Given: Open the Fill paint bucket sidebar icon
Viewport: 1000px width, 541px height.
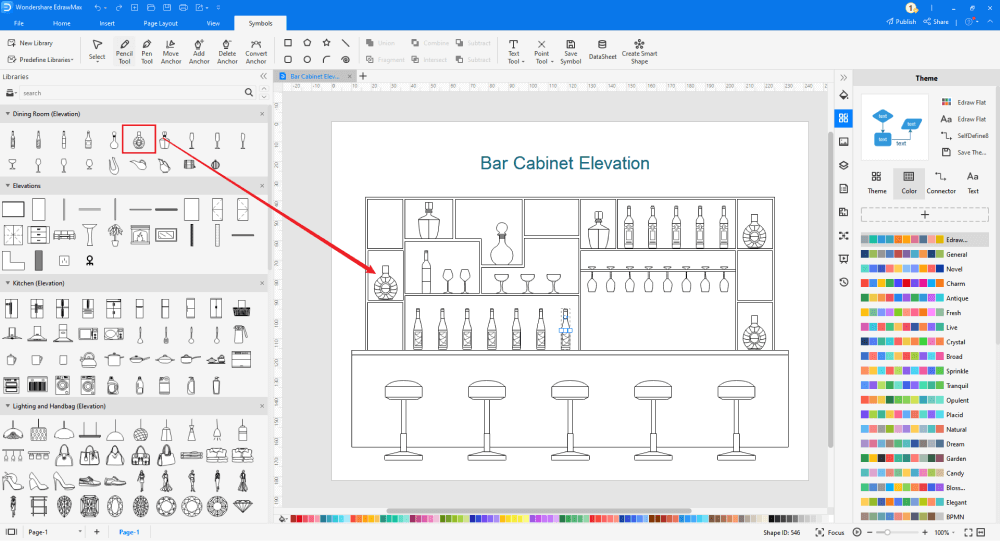Looking at the screenshot, I should tap(844, 95).
